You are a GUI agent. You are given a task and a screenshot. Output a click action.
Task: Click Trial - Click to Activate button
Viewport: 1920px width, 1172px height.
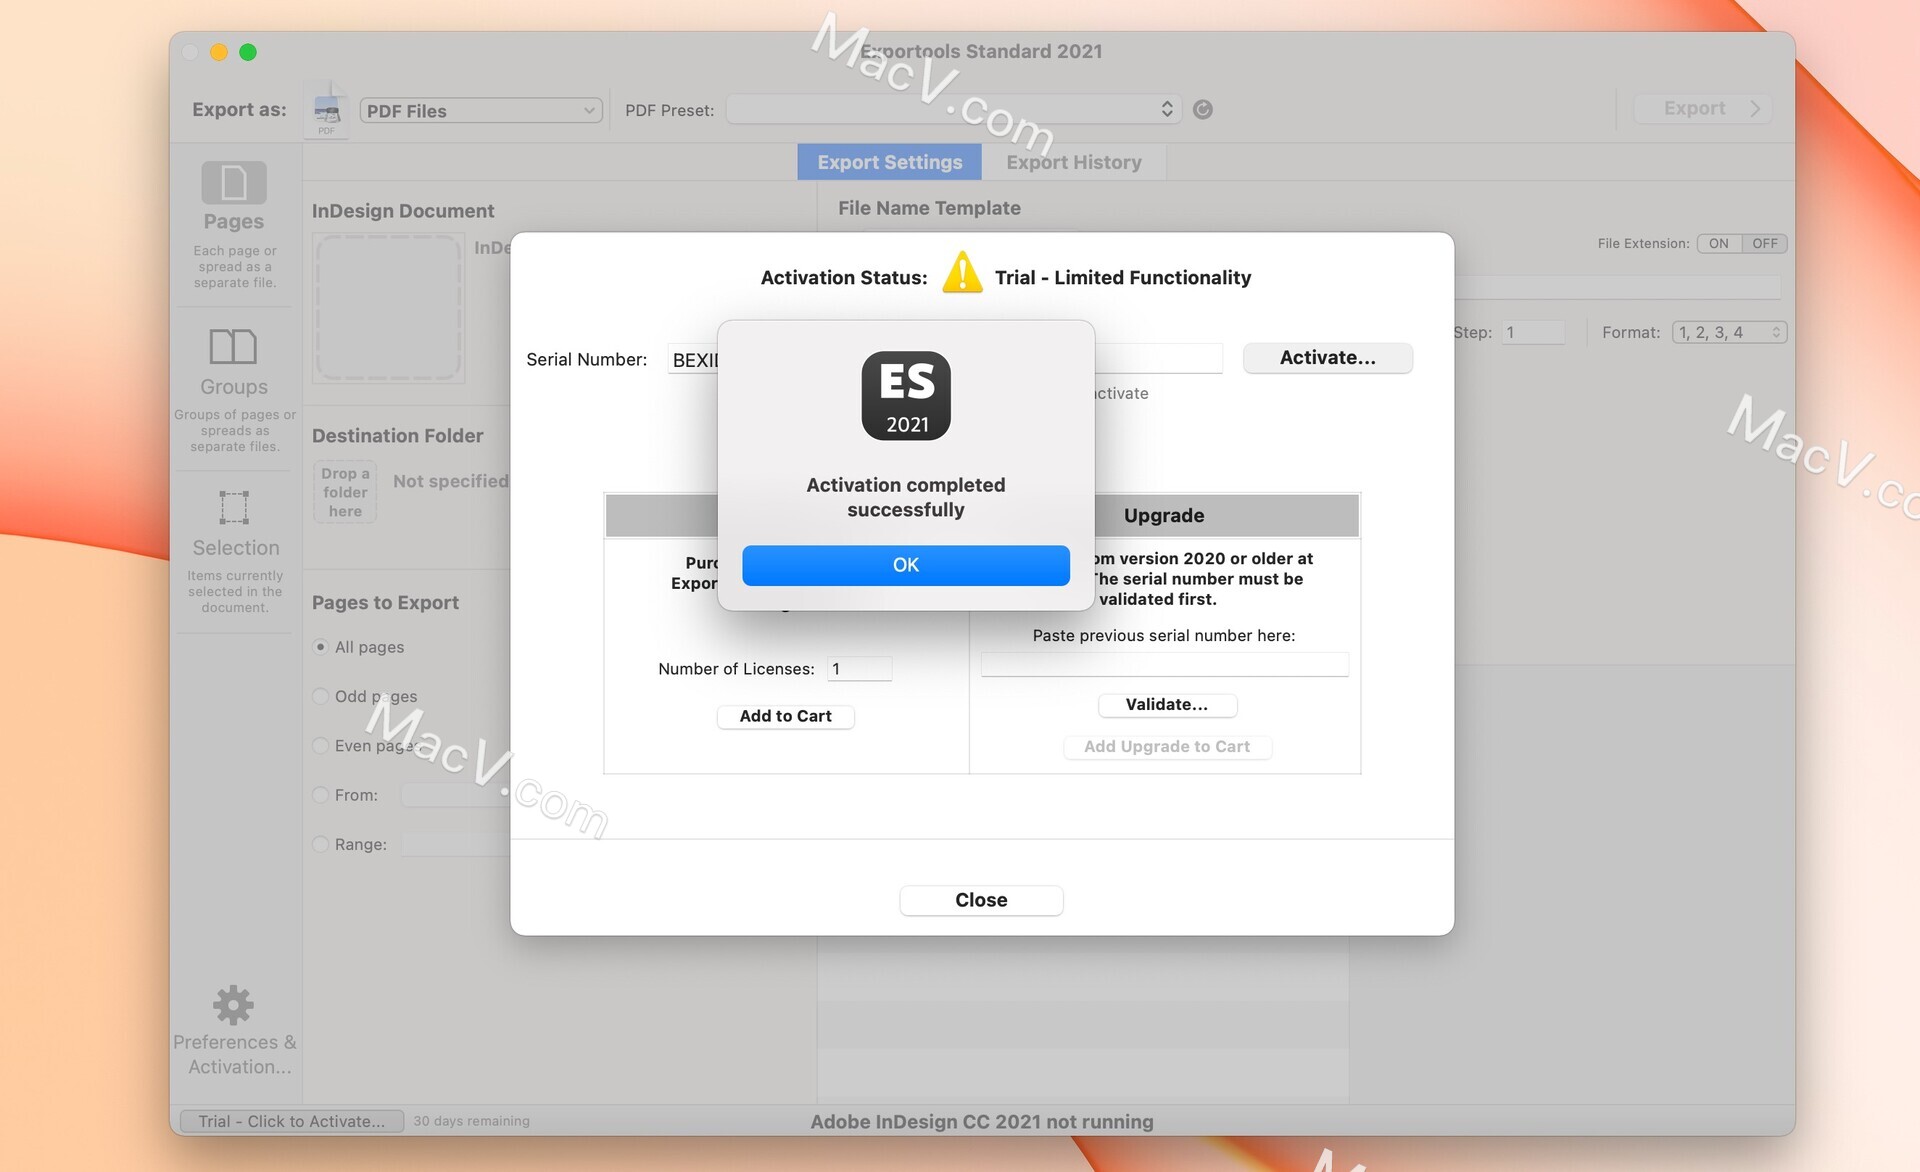[291, 1121]
